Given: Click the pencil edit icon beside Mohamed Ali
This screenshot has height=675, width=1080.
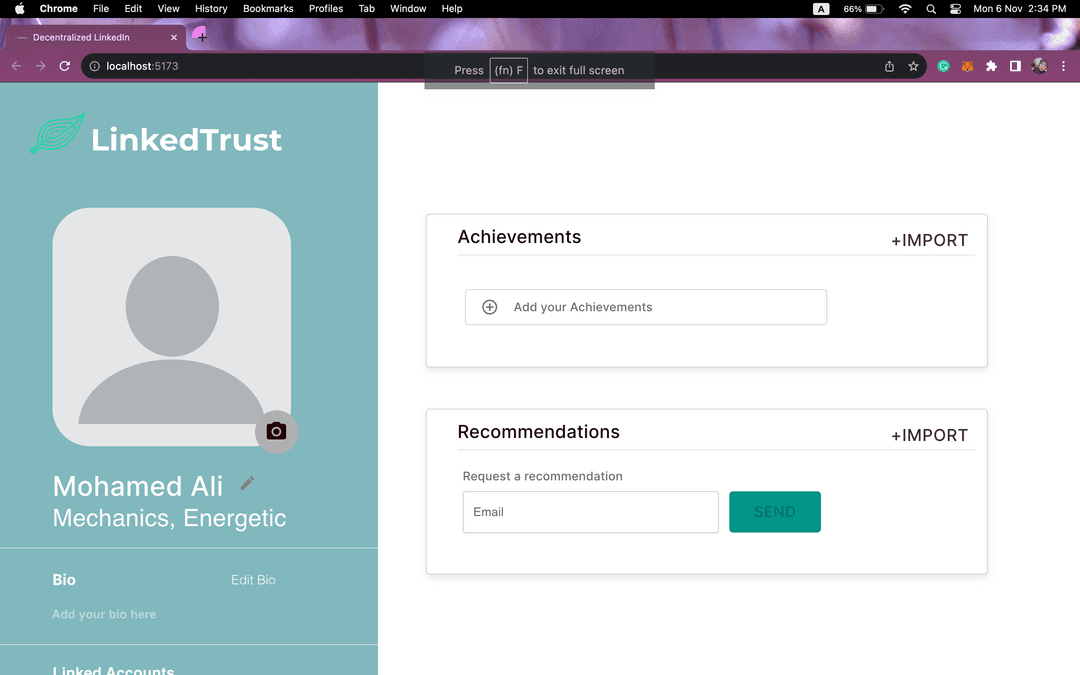Looking at the screenshot, I should 247,484.
